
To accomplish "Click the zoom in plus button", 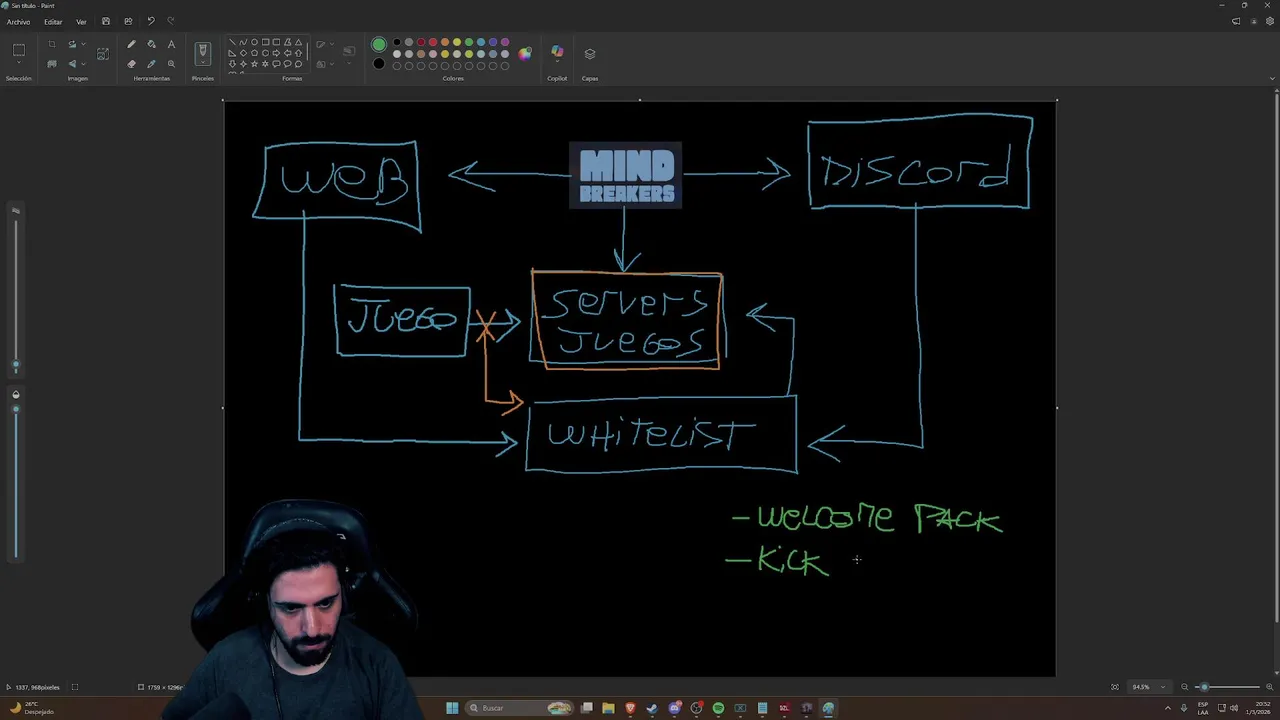I will click(1270, 687).
